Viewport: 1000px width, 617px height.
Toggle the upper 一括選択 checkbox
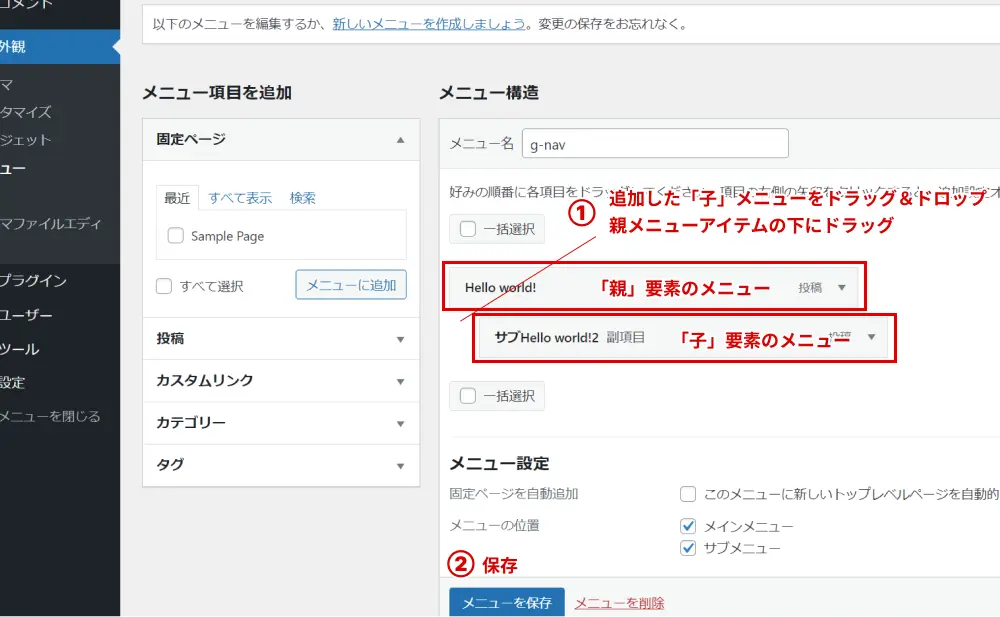pyautogui.click(x=470, y=228)
